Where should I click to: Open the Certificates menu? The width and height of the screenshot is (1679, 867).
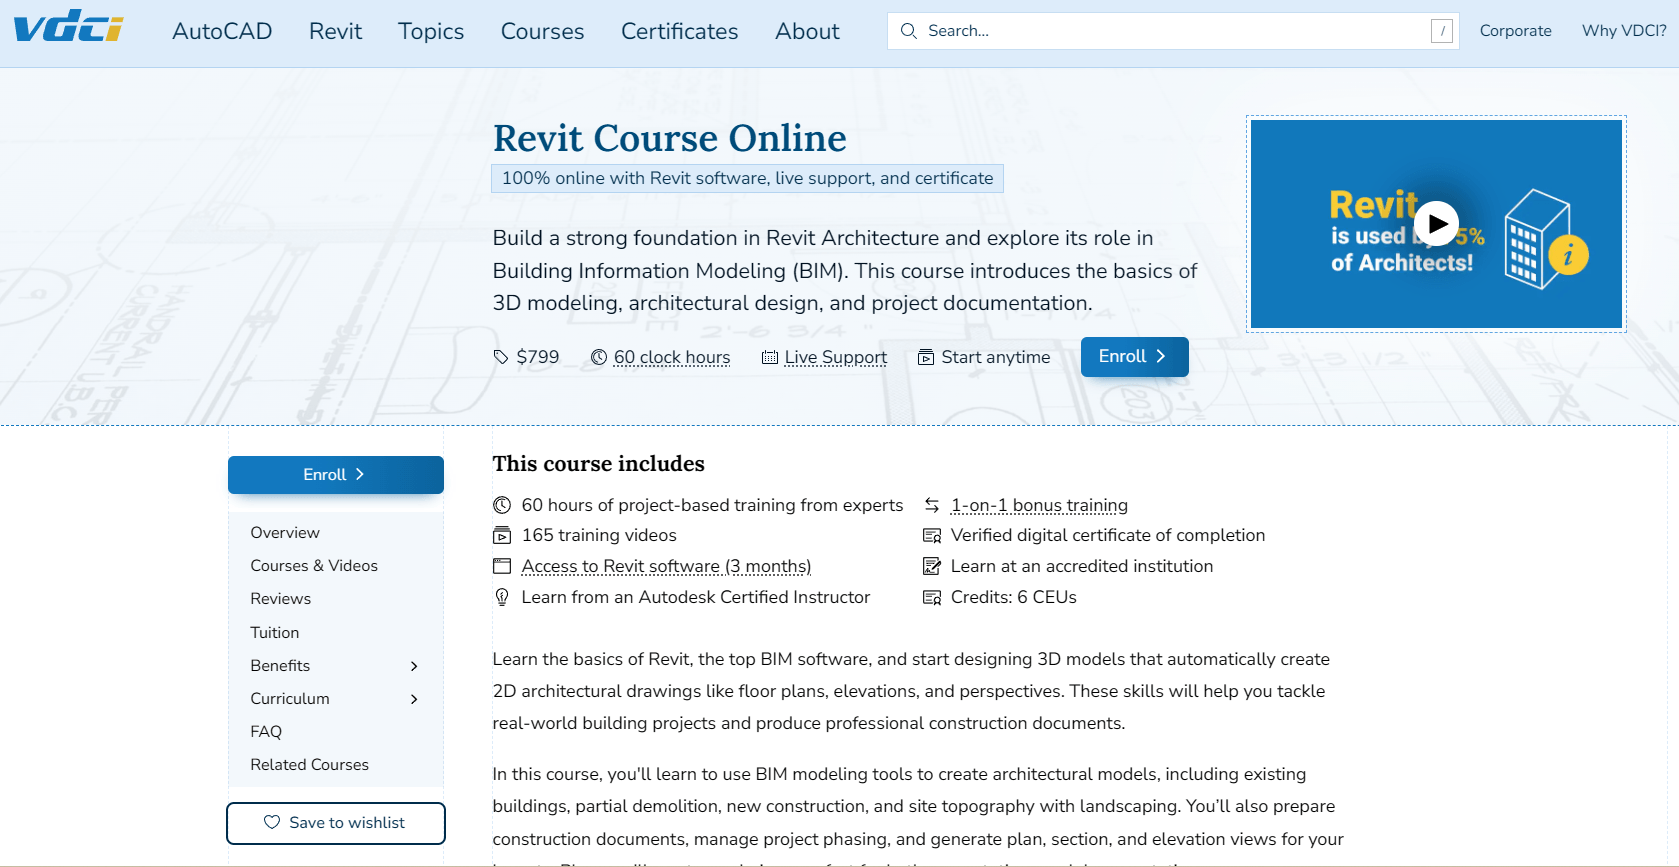click(680, 31)
